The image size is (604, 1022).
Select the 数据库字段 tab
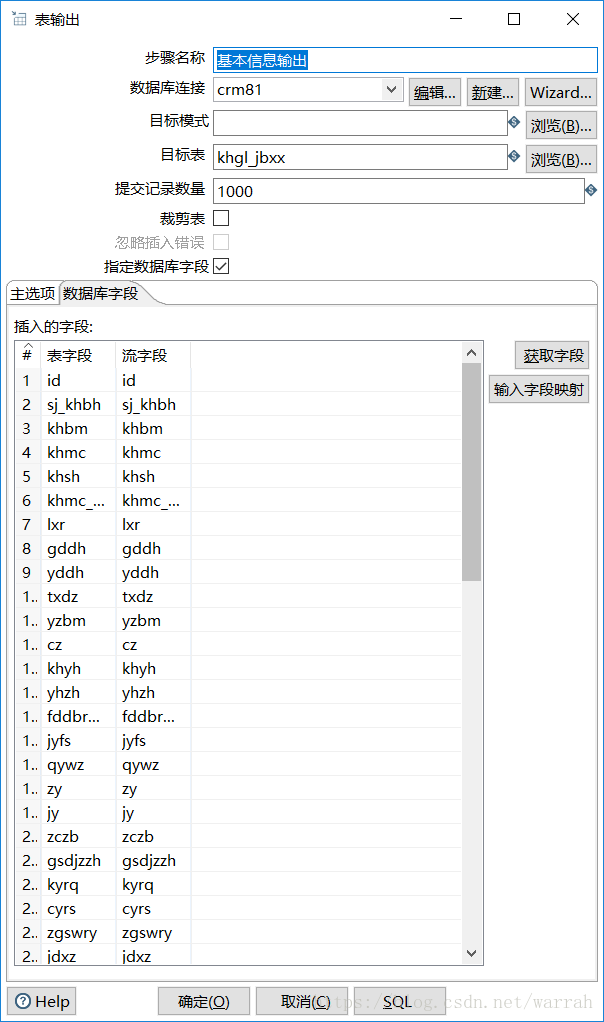coord(100,294)
